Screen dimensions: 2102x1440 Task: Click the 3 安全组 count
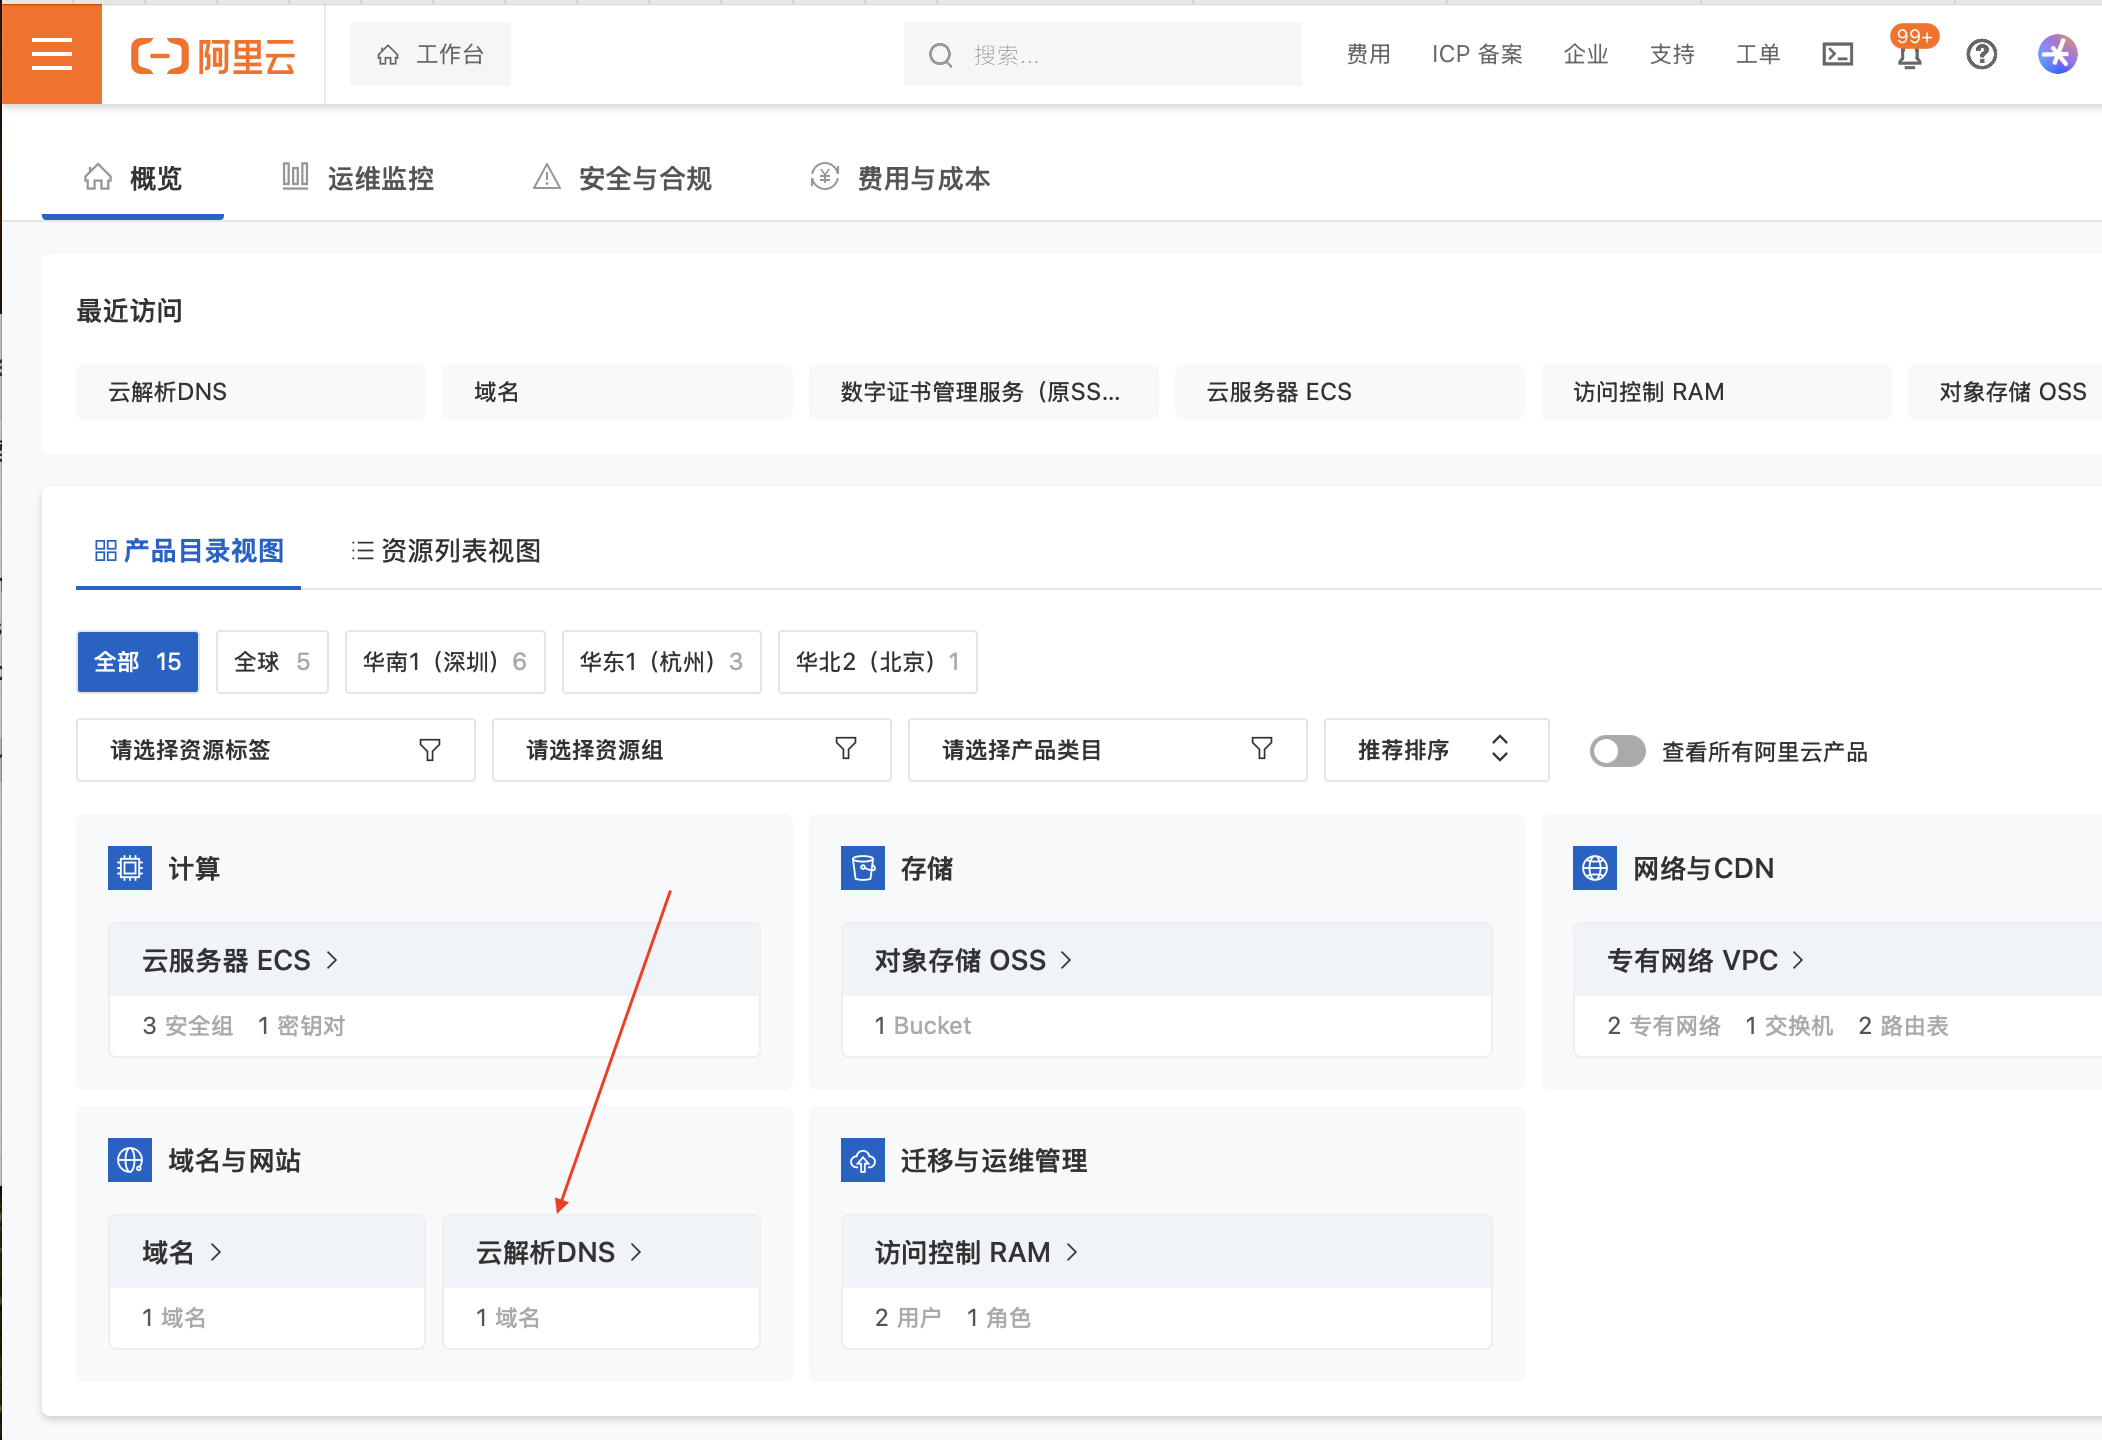[x=188, y=1026]
